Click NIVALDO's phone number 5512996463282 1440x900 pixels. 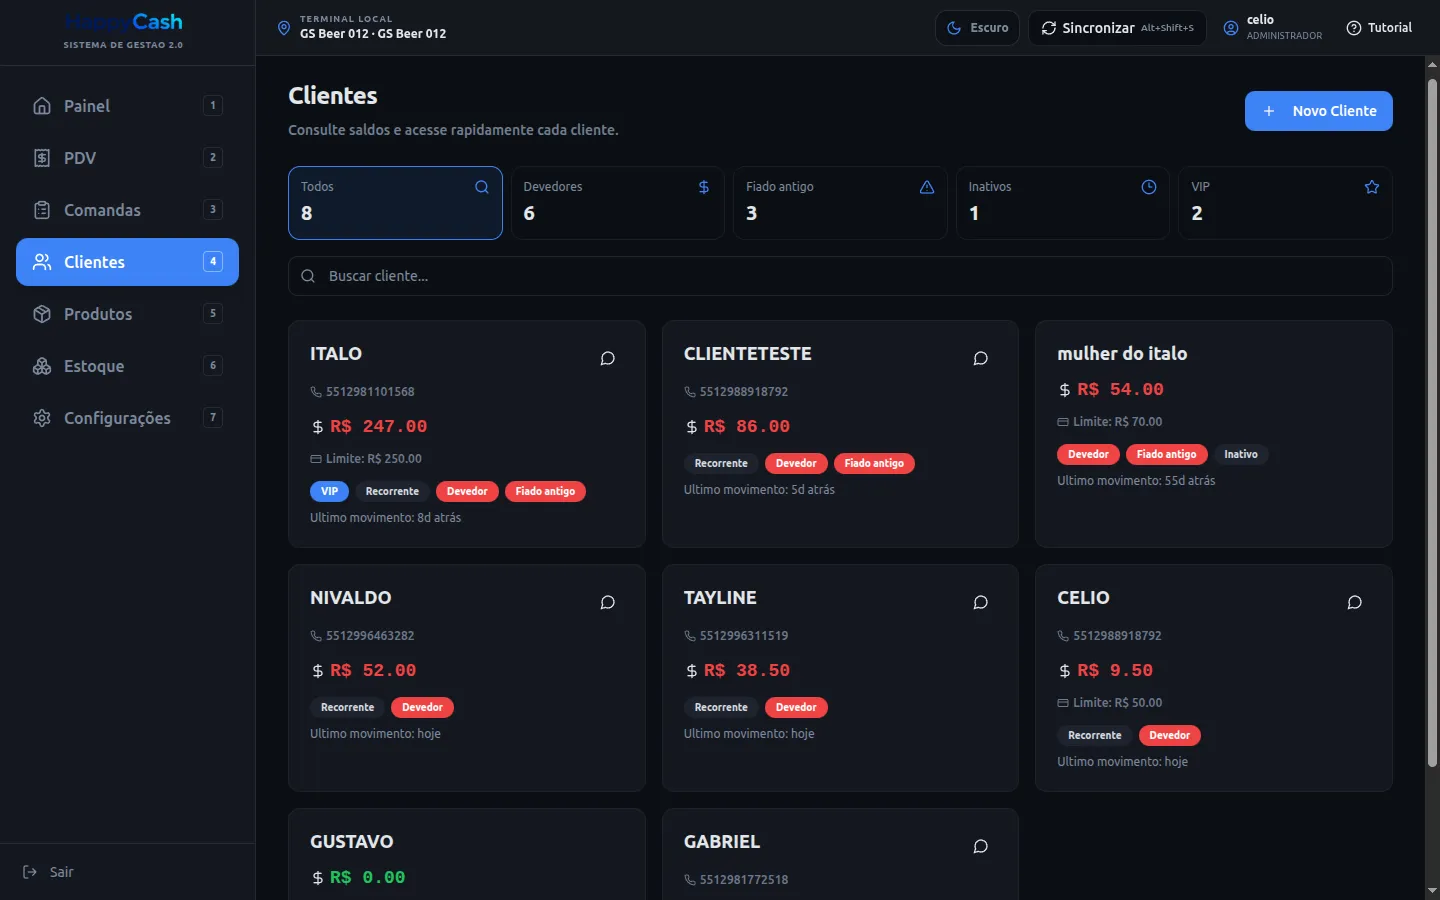(370, 636)
